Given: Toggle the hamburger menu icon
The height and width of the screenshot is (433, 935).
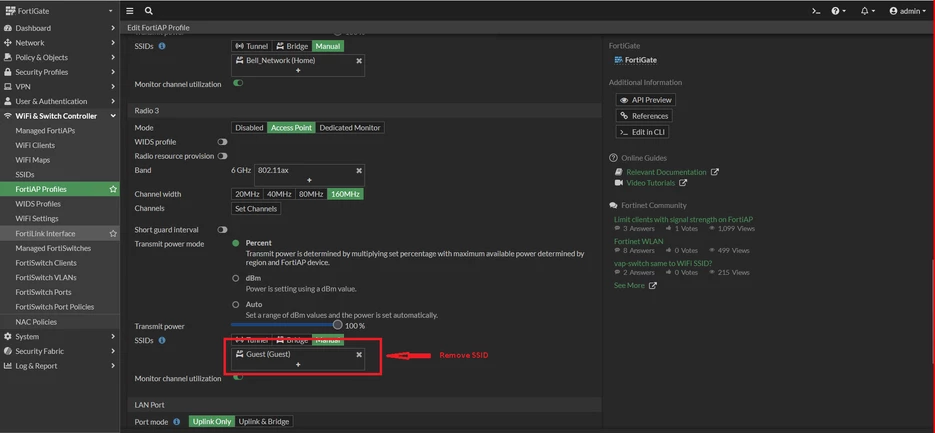Looking at the screenshot, I should coord(130,11).
